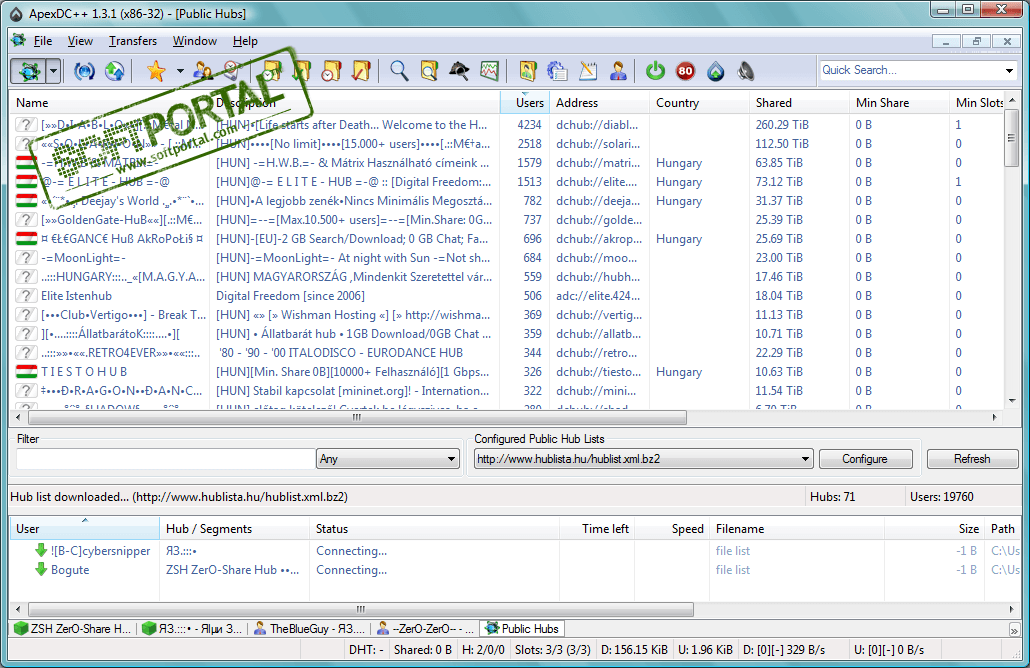Sort hub list by Users column header
Screen dimensions: 1030x668
click(523, 102)
